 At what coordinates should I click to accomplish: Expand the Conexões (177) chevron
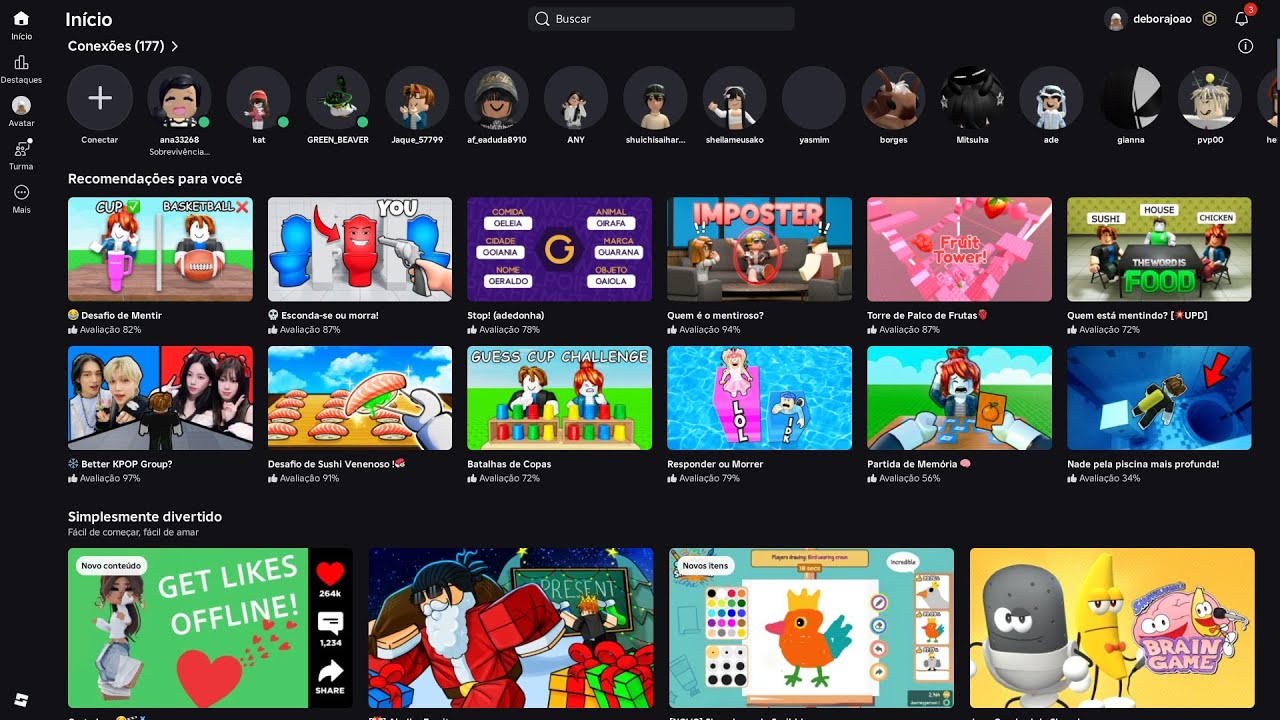coord(175,46)
